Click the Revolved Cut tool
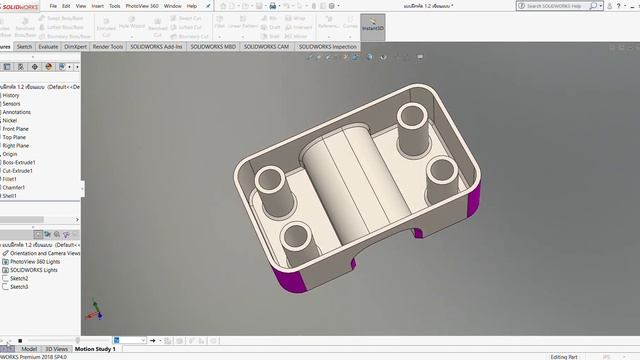 click(x=158, y=26)
